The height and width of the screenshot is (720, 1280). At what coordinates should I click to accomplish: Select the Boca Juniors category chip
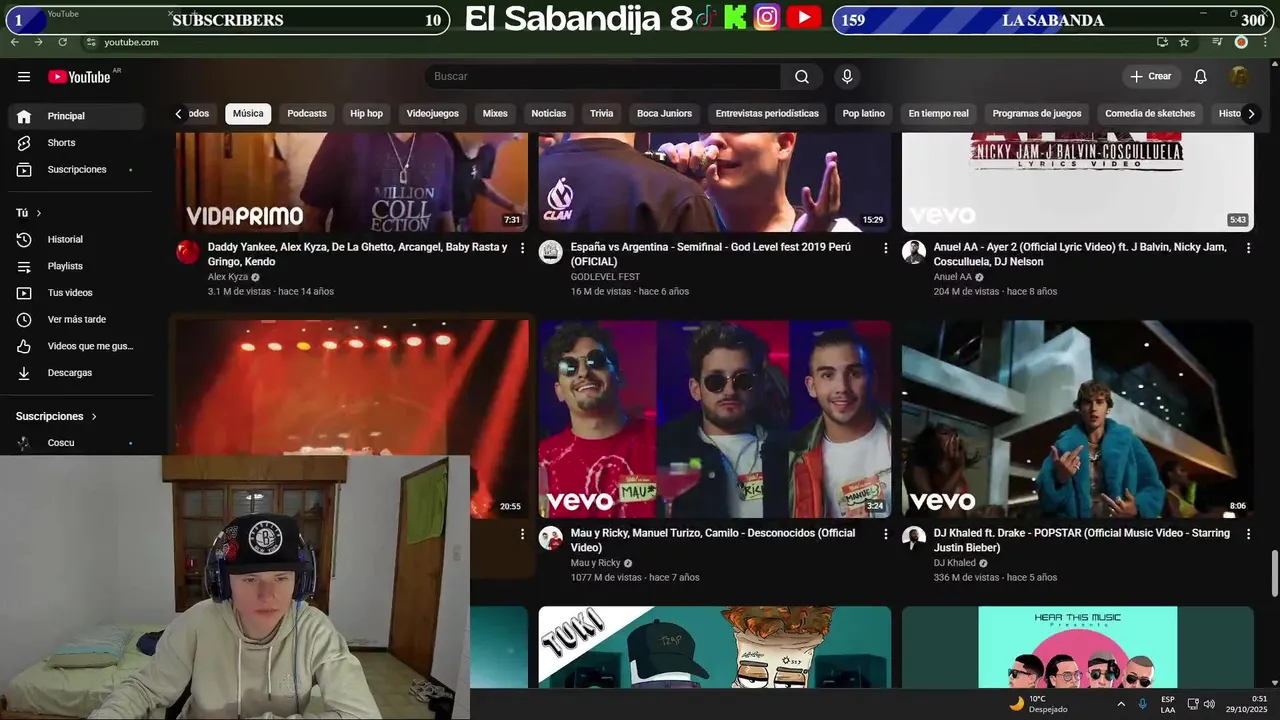[664, 114]
